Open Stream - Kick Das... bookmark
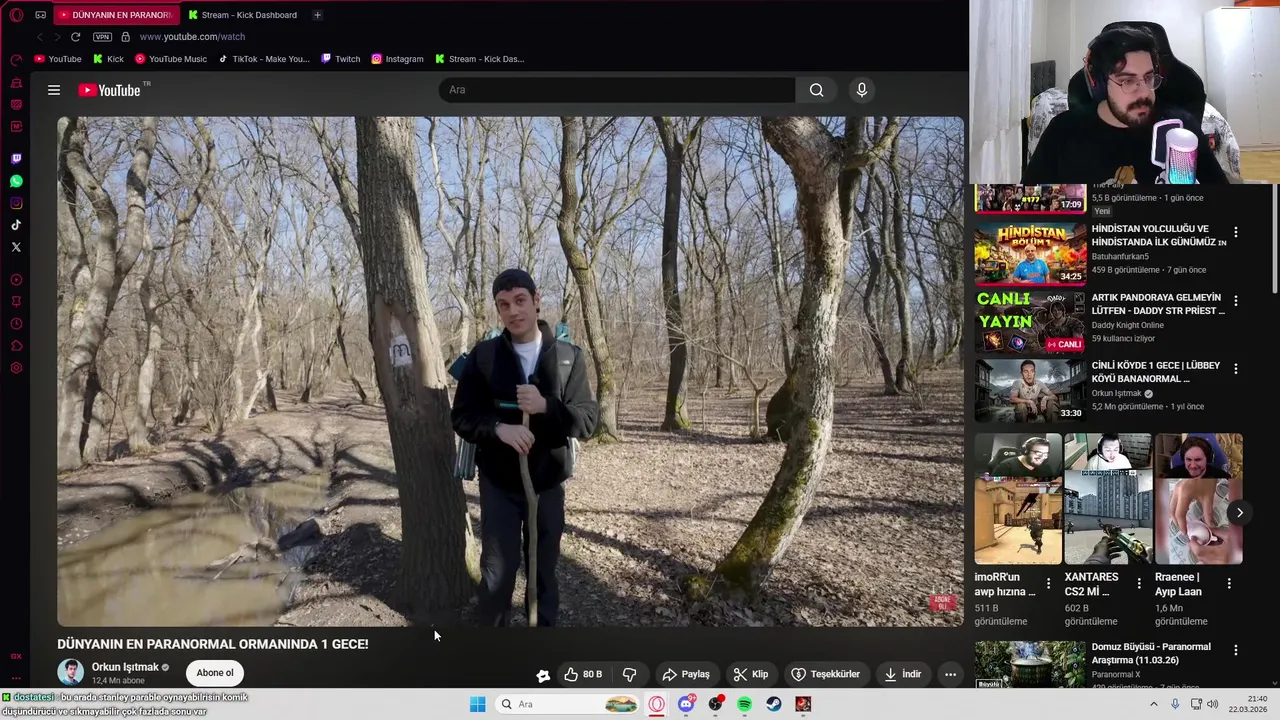The width and height of the screenshot is (1280, 720). pos(479,59)
